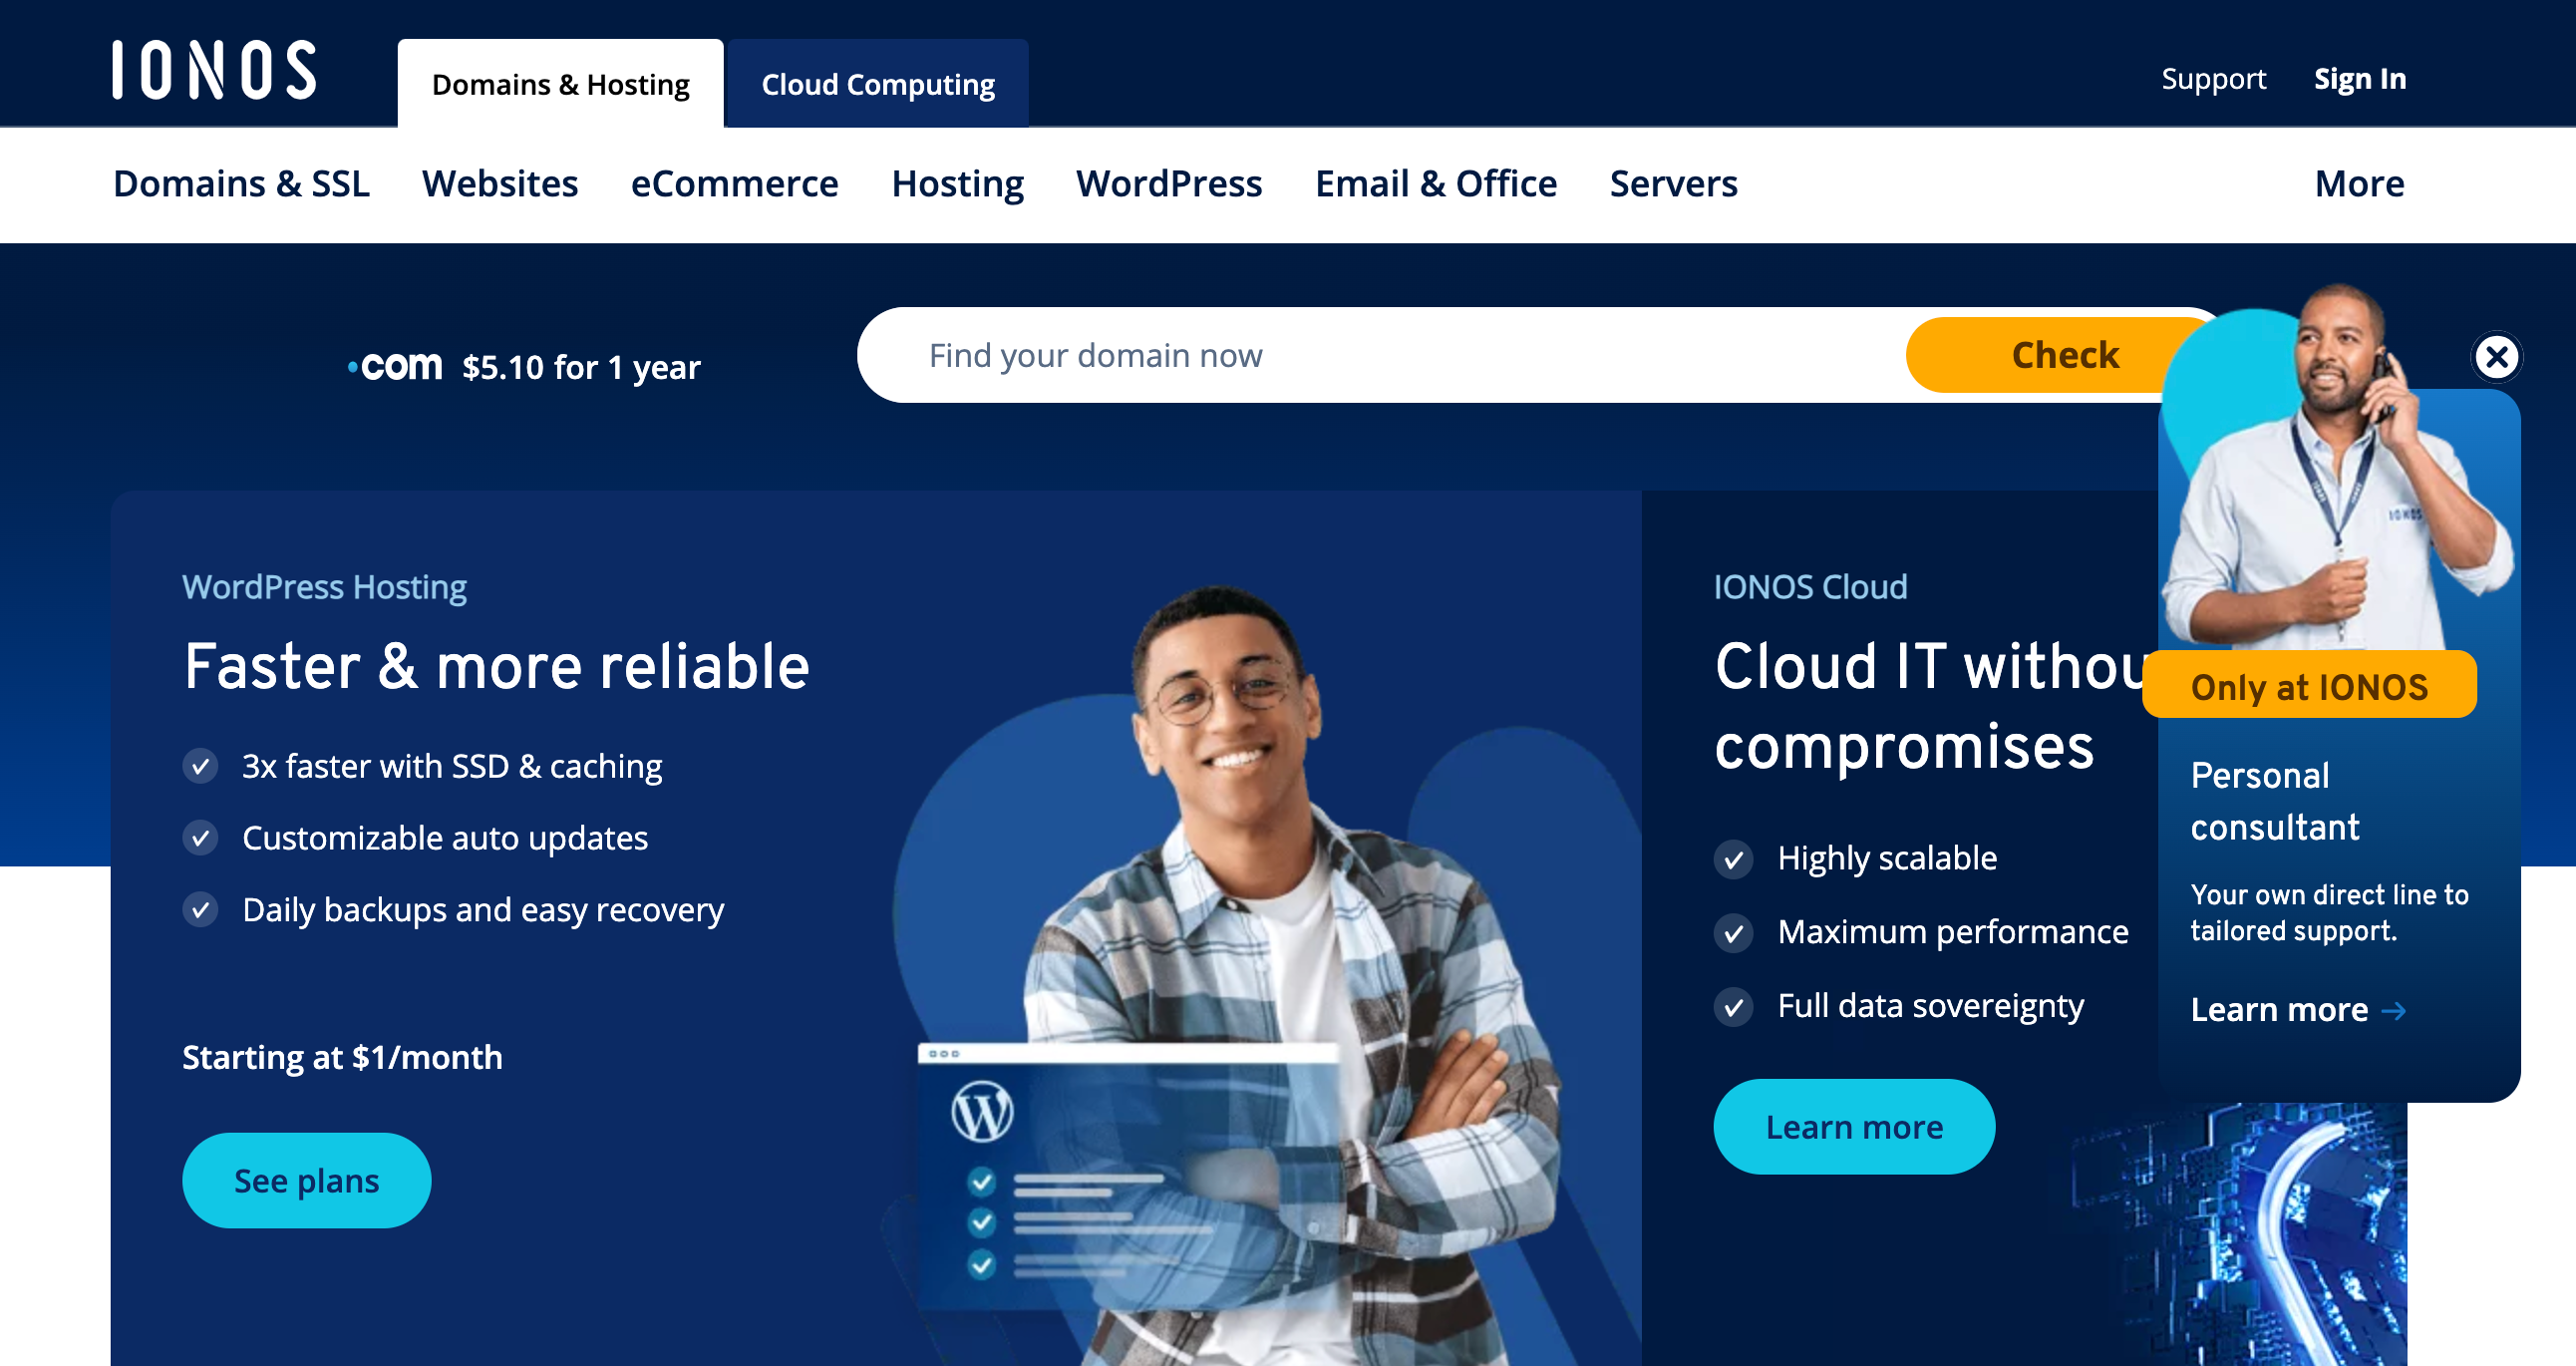Click the WordPress mockup window image
This screenshot has height=1366, width=2576.
pyautogui.click(x=1128, y=1176)
